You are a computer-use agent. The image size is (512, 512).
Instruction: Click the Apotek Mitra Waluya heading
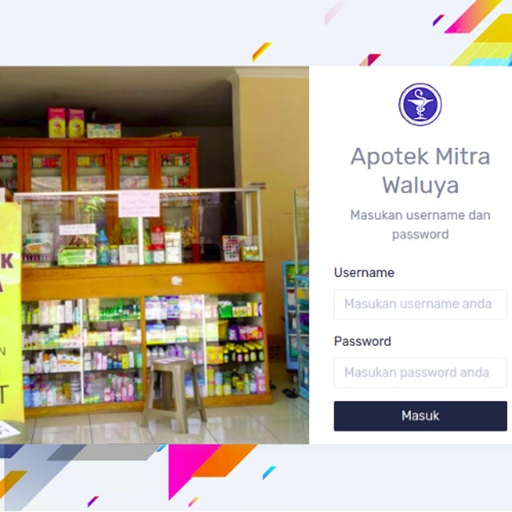[420, 171]
